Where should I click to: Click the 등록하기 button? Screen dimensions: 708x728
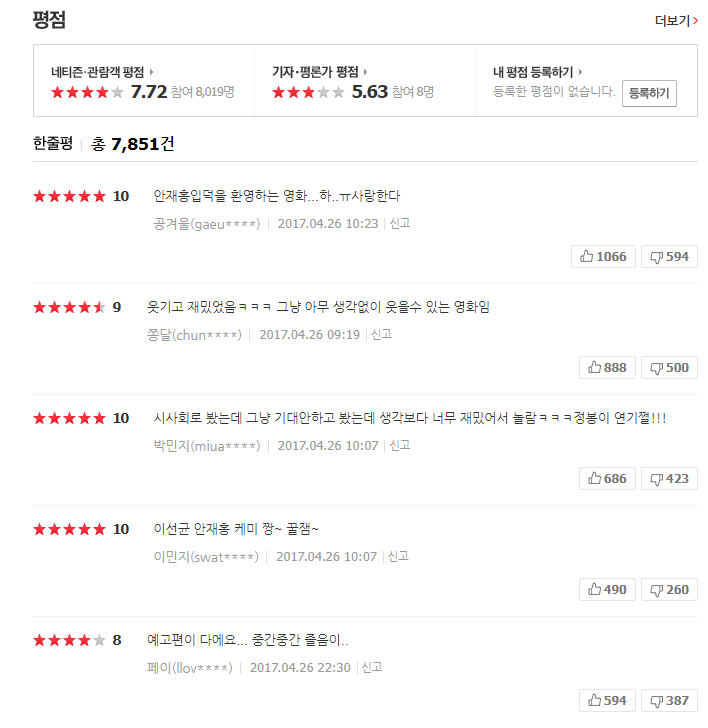coord(649,93)
